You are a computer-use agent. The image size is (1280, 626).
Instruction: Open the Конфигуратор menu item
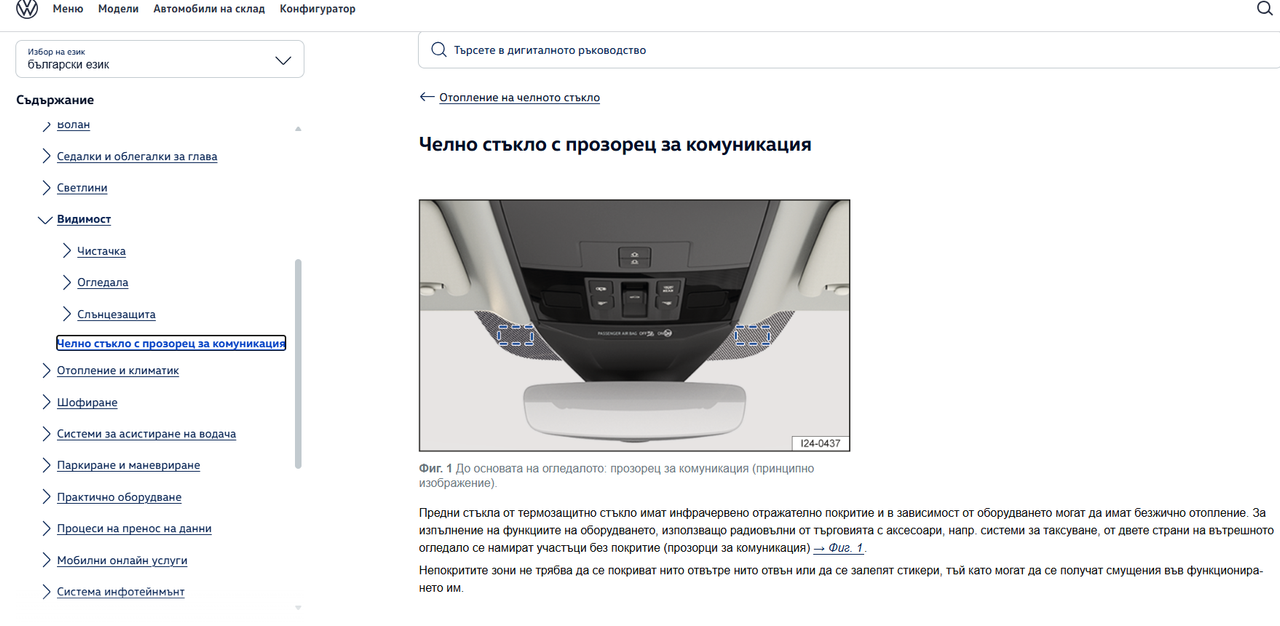317,9
